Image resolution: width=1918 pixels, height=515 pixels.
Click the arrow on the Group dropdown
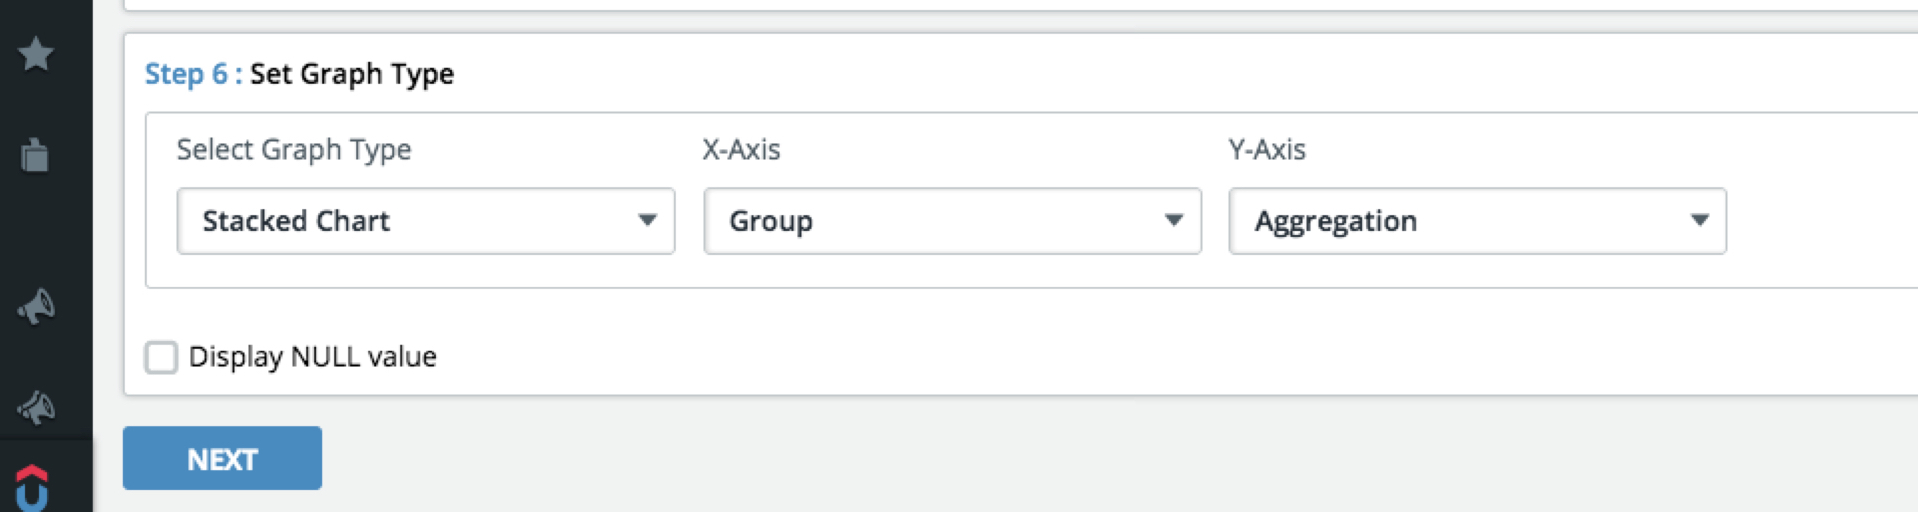1174,220
